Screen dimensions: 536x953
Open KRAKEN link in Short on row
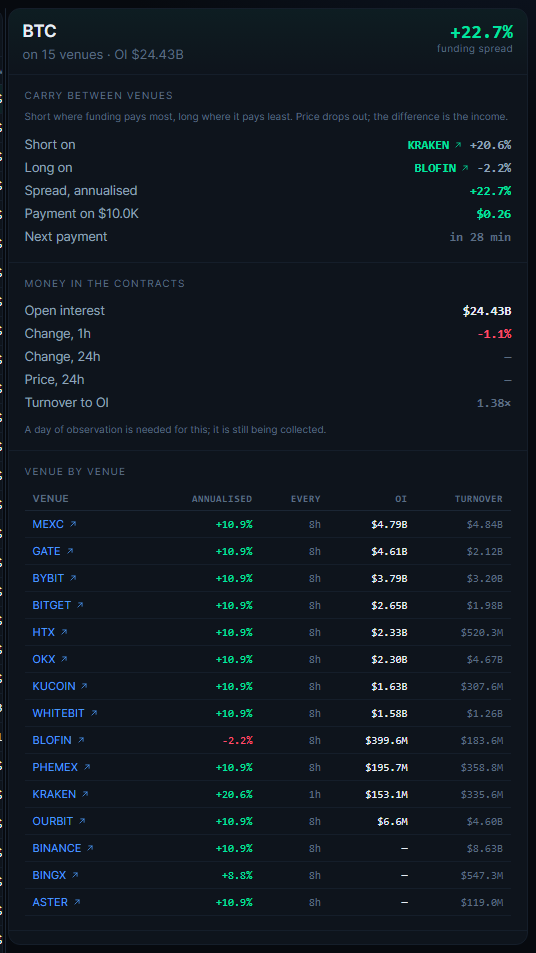(435, 145)
